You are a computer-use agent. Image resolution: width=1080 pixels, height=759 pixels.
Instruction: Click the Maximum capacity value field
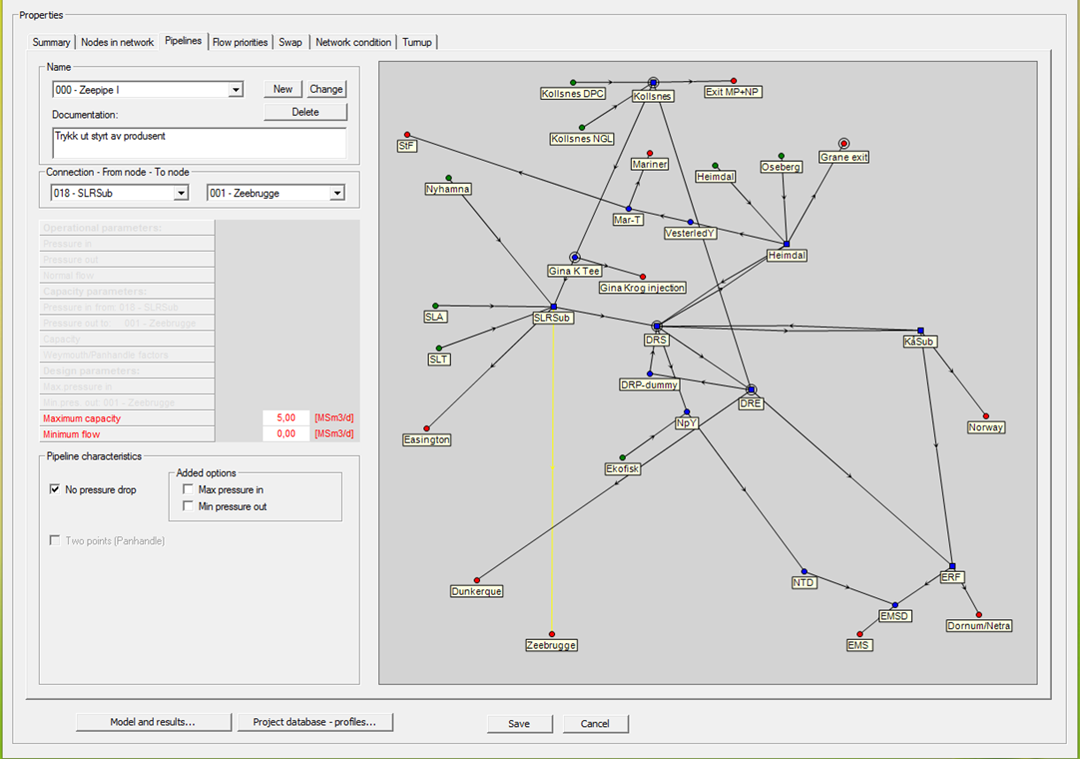point(287,418)
